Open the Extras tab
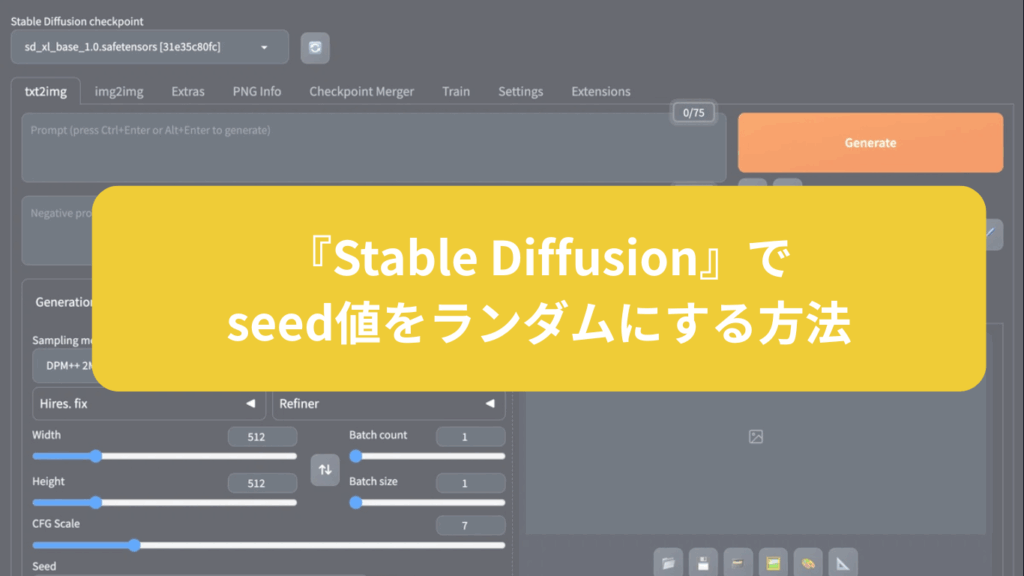Image resolution: width=1024 pixels, height=576 pixels. (188, 91)
